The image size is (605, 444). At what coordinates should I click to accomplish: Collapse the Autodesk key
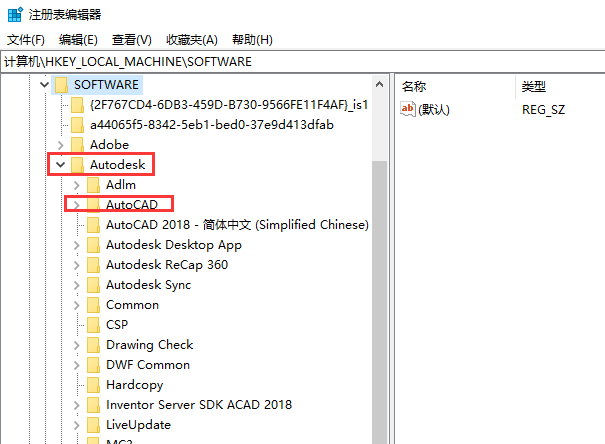click(60, 165)
